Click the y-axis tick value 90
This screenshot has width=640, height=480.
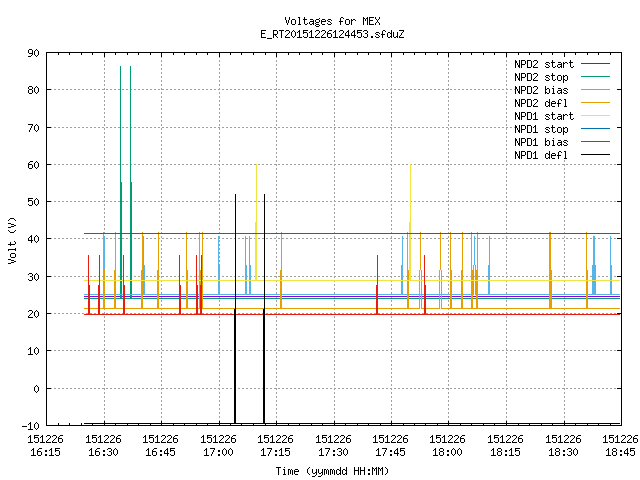(33, 53)
